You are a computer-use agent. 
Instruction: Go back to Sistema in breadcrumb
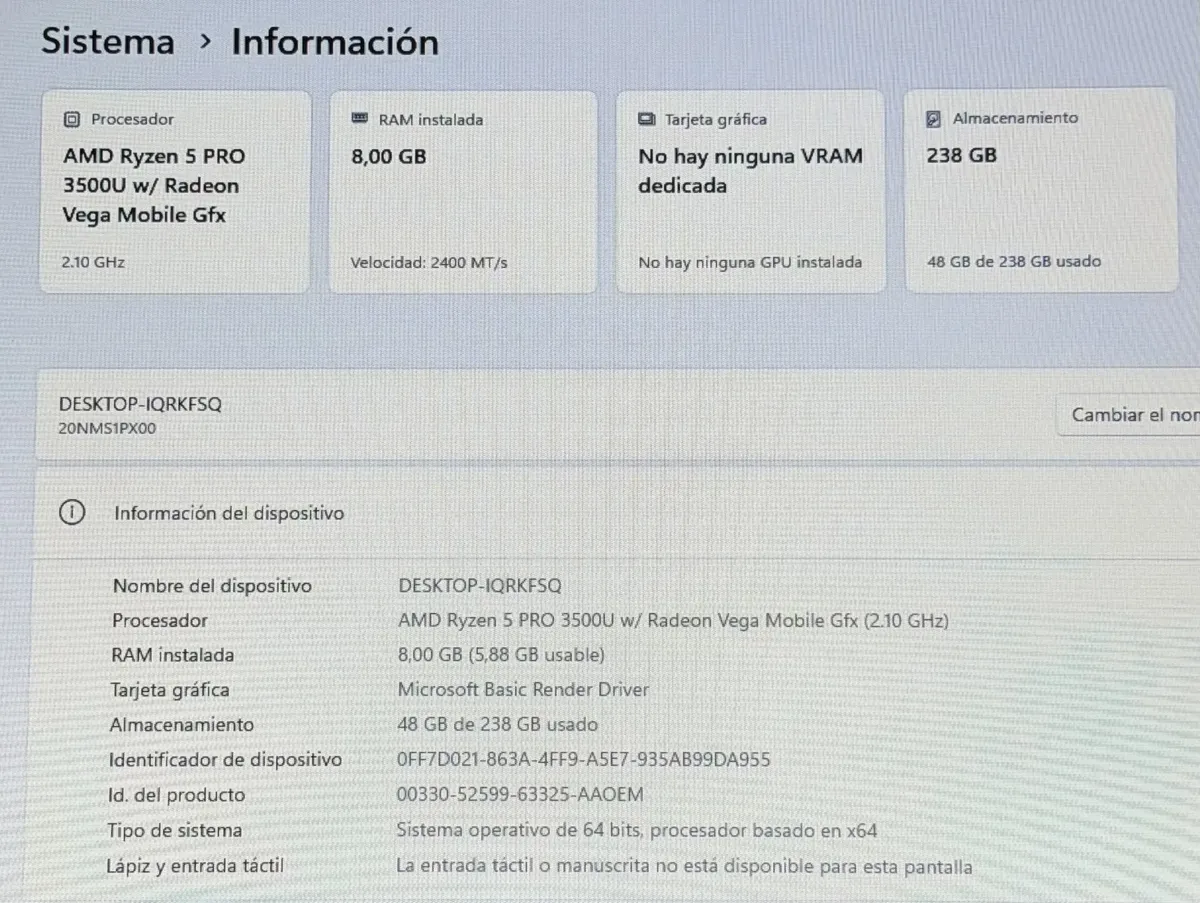108,42
